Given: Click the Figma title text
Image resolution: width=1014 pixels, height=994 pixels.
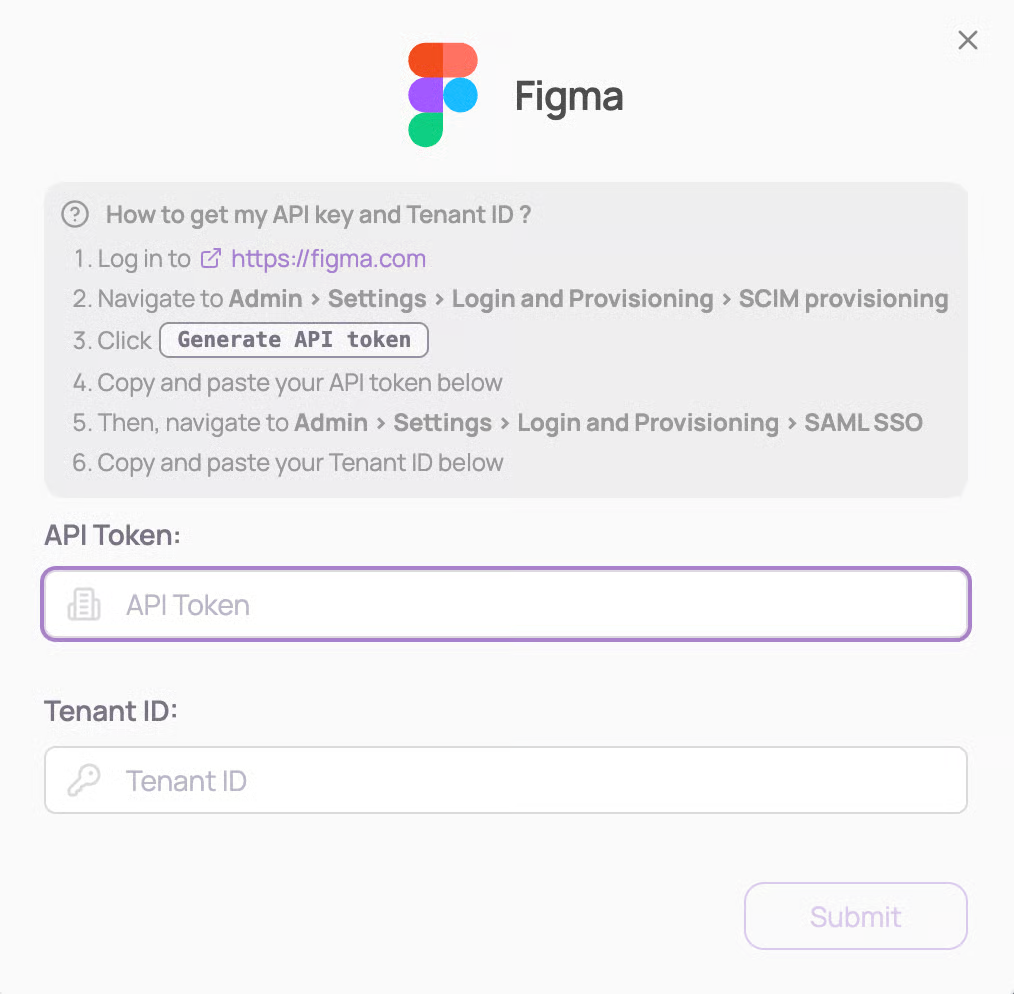Looking at the screenshot, I should [569, 96].
